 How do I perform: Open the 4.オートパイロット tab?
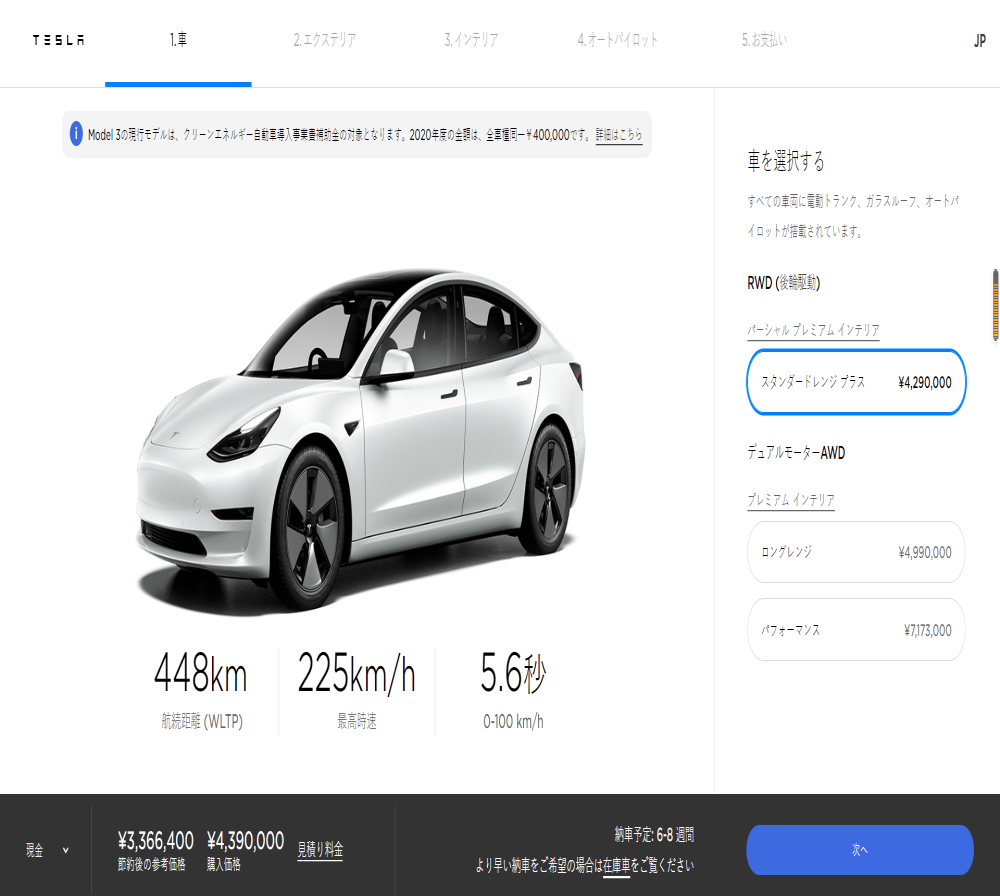click(617, 40)
